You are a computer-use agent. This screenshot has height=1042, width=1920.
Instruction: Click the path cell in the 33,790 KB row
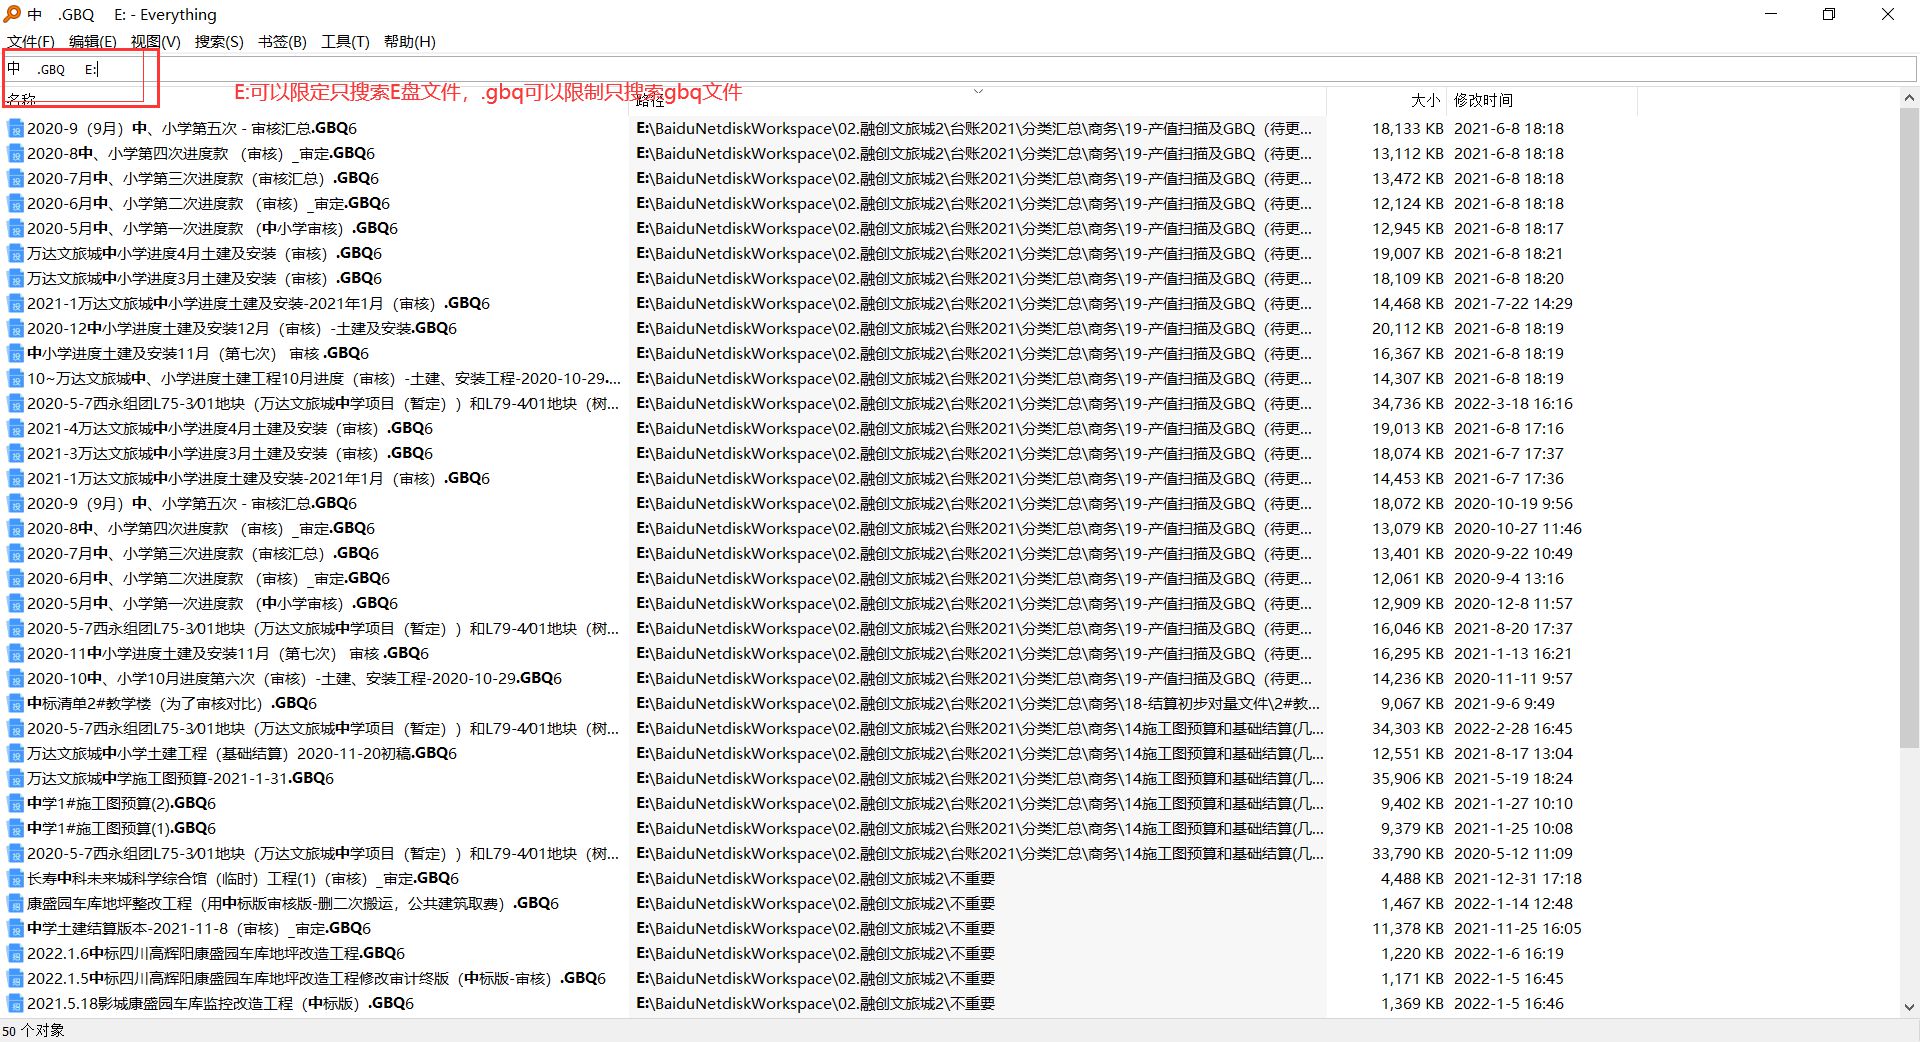click(x=980, y=854)
